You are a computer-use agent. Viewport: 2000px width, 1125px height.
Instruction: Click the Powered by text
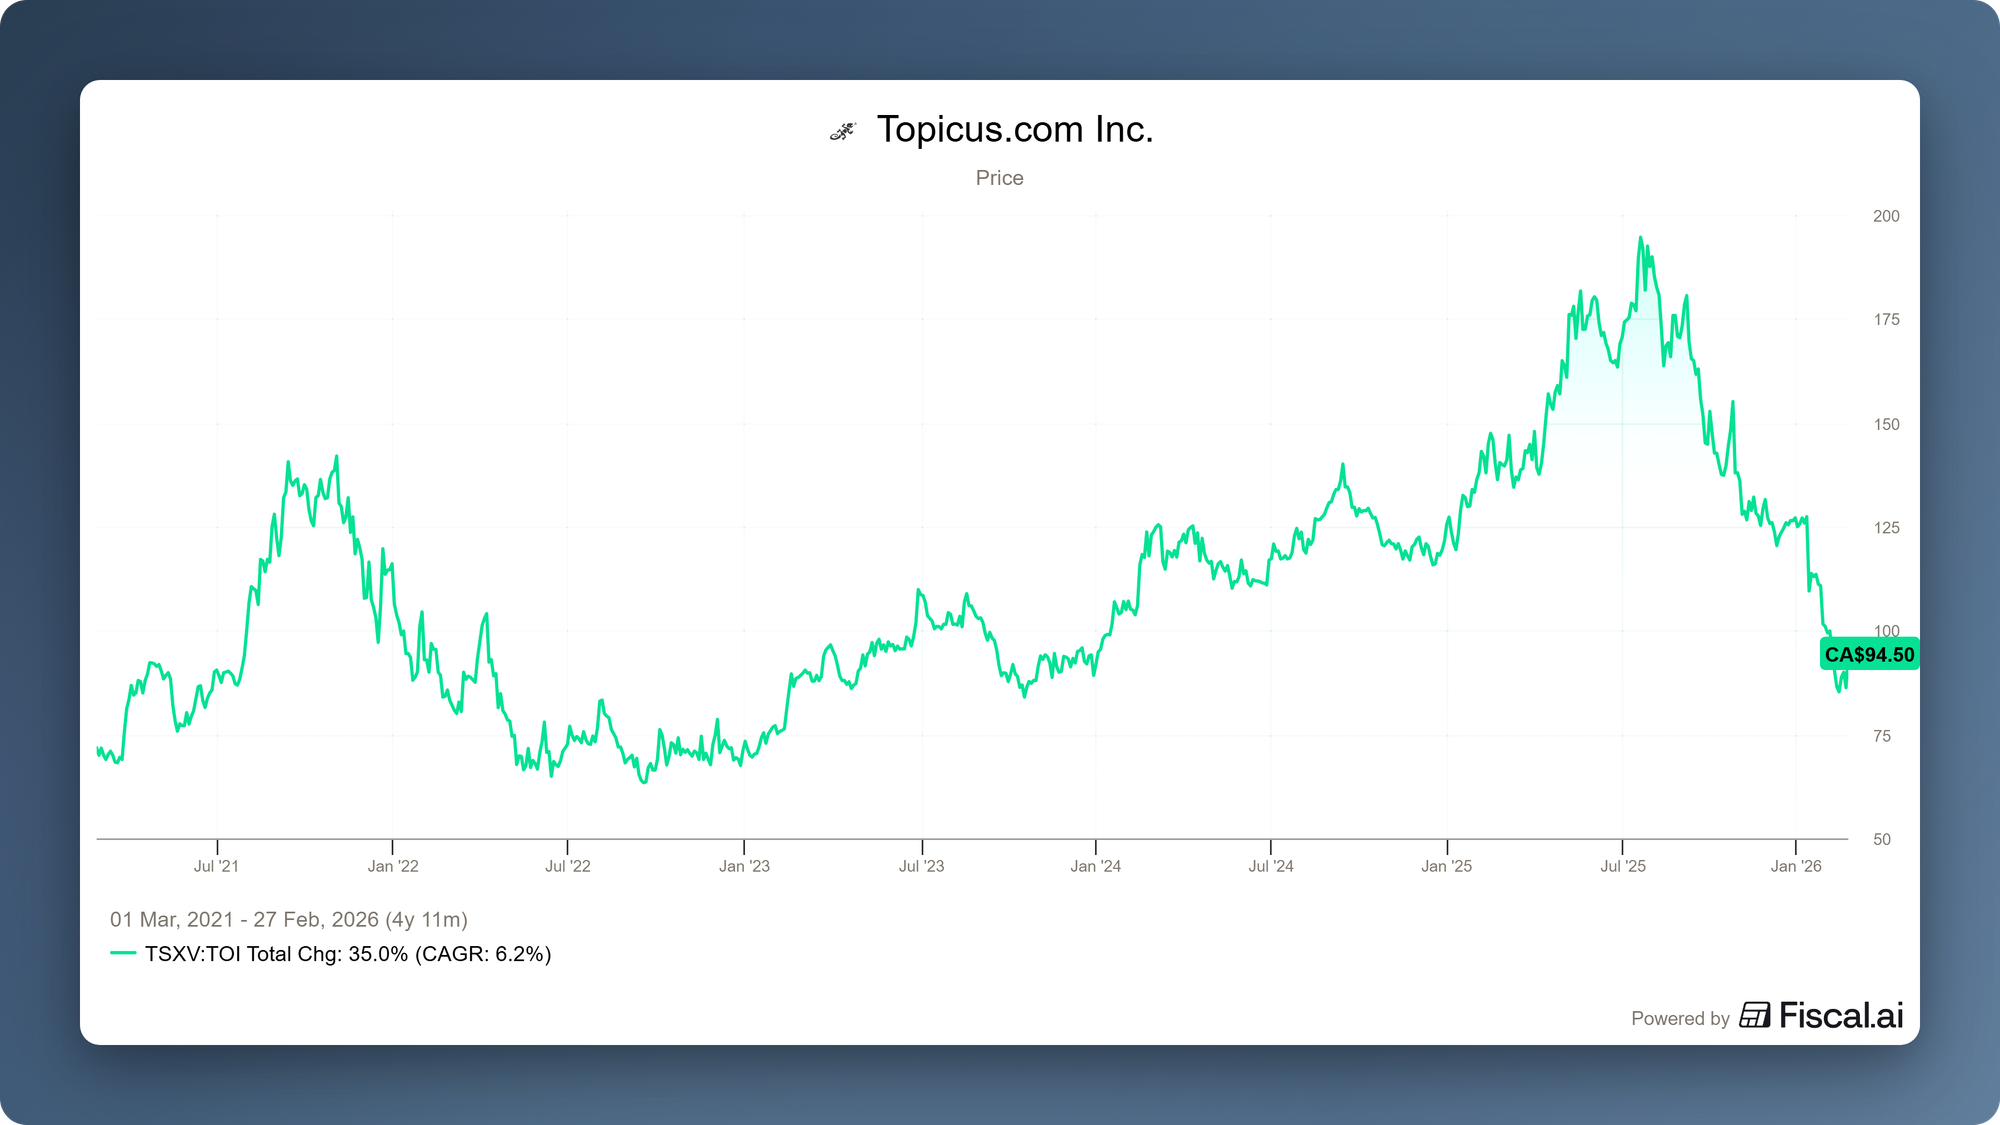pyautogui.click(x=1680, y=1018)
